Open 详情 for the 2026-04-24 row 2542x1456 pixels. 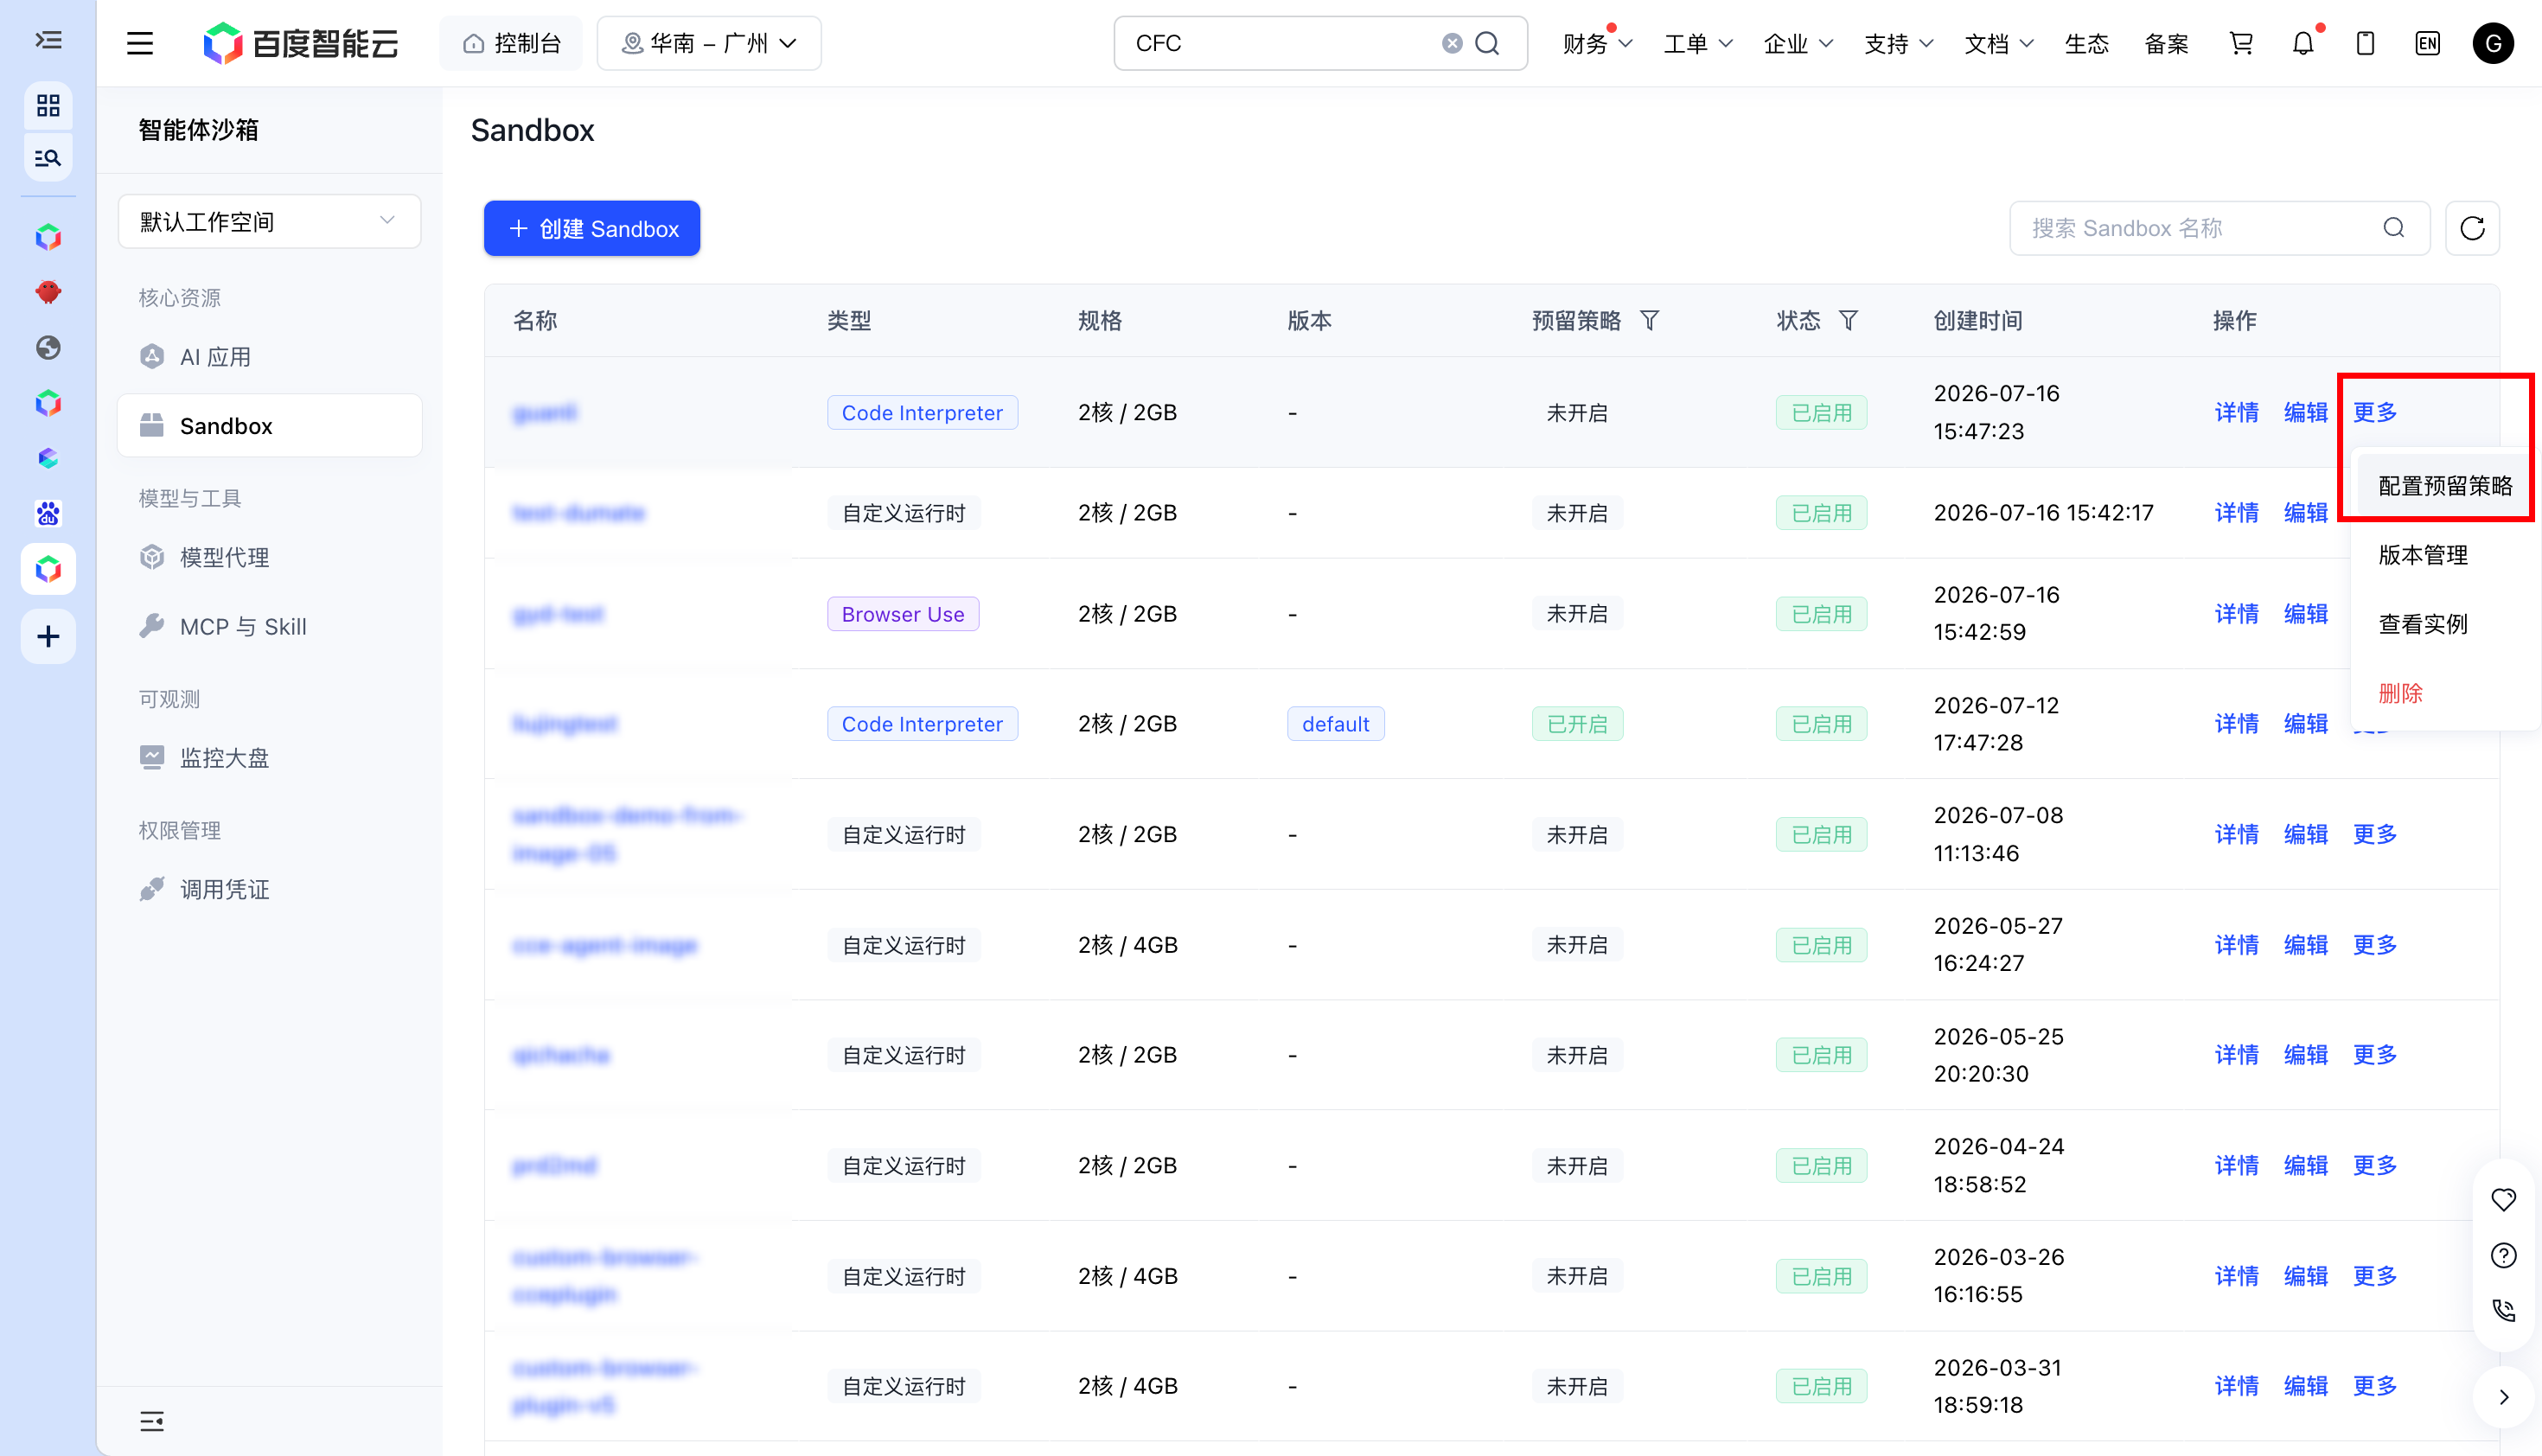tap(2236, 1165)
